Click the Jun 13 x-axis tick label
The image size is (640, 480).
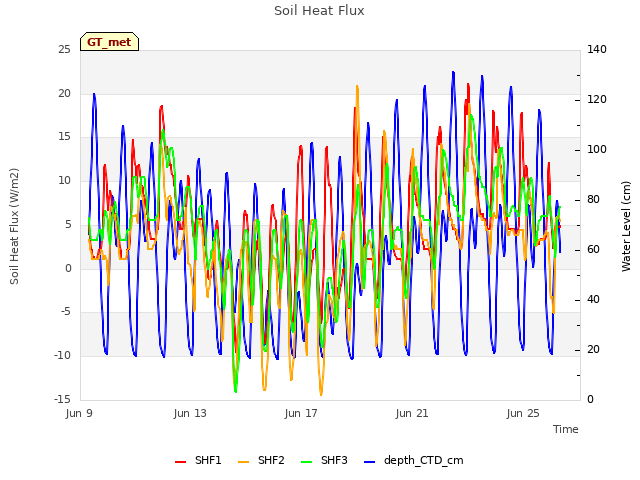coord(190,413)
